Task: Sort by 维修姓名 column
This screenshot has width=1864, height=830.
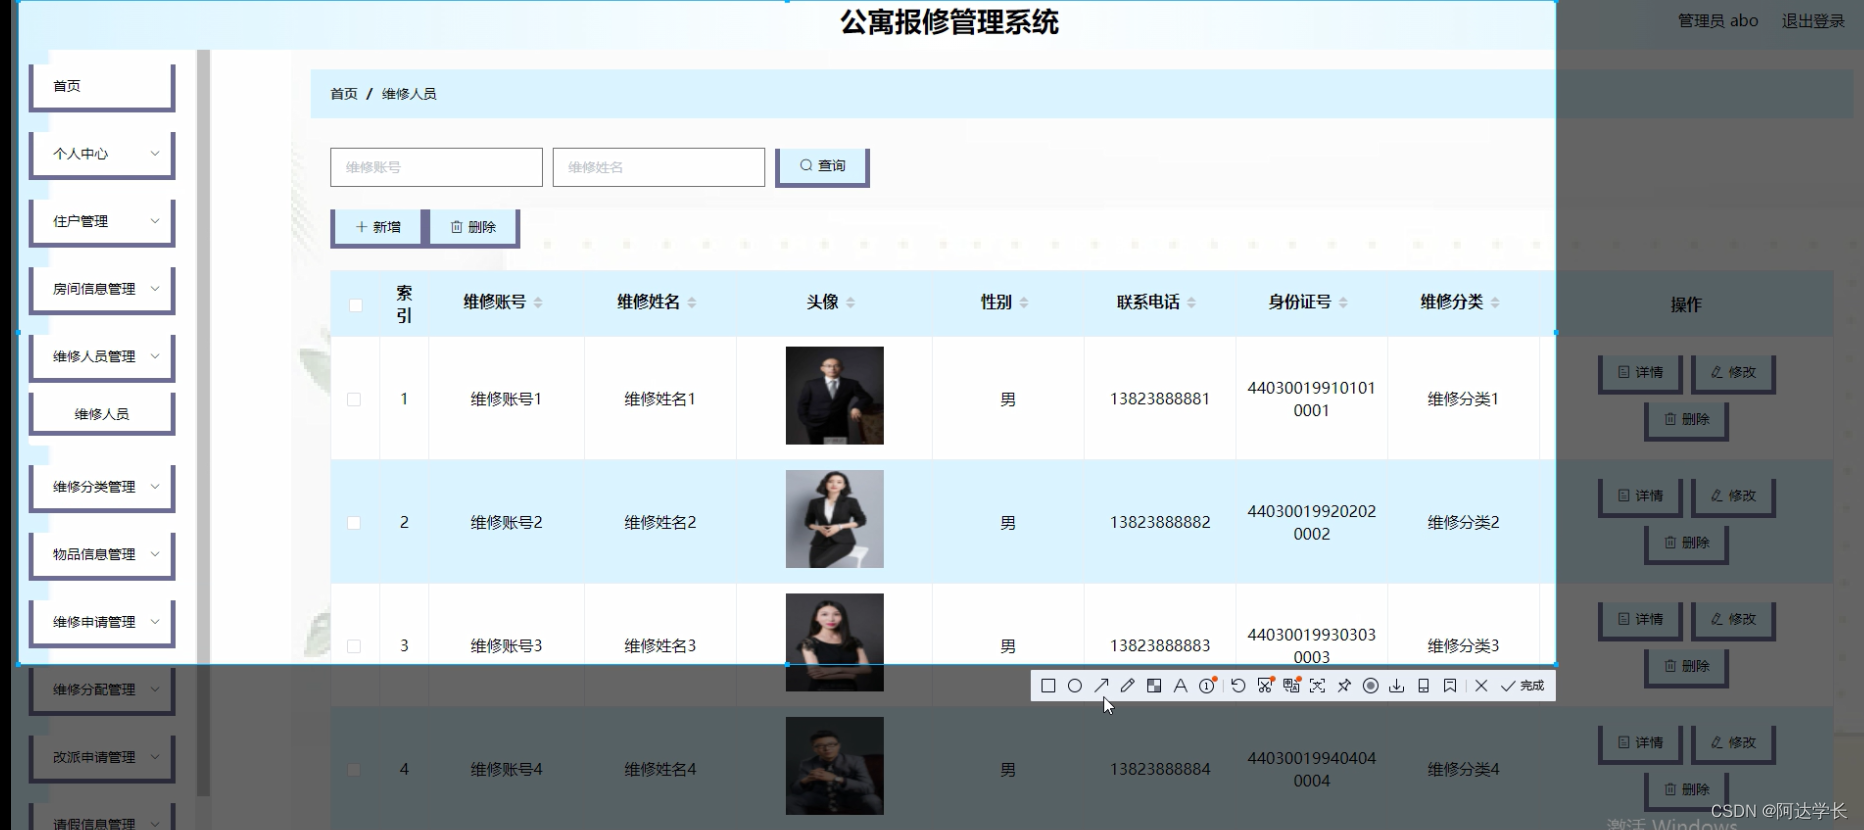Action: (x=692, y=302)
